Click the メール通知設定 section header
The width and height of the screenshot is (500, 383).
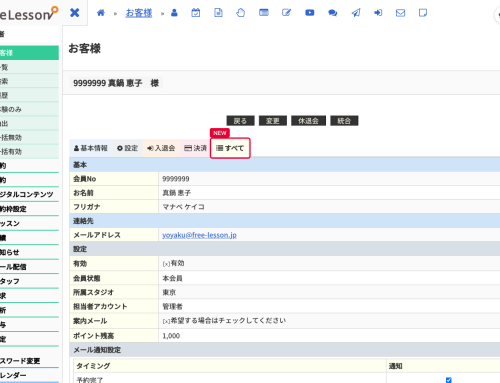click(x=285, y=350)
